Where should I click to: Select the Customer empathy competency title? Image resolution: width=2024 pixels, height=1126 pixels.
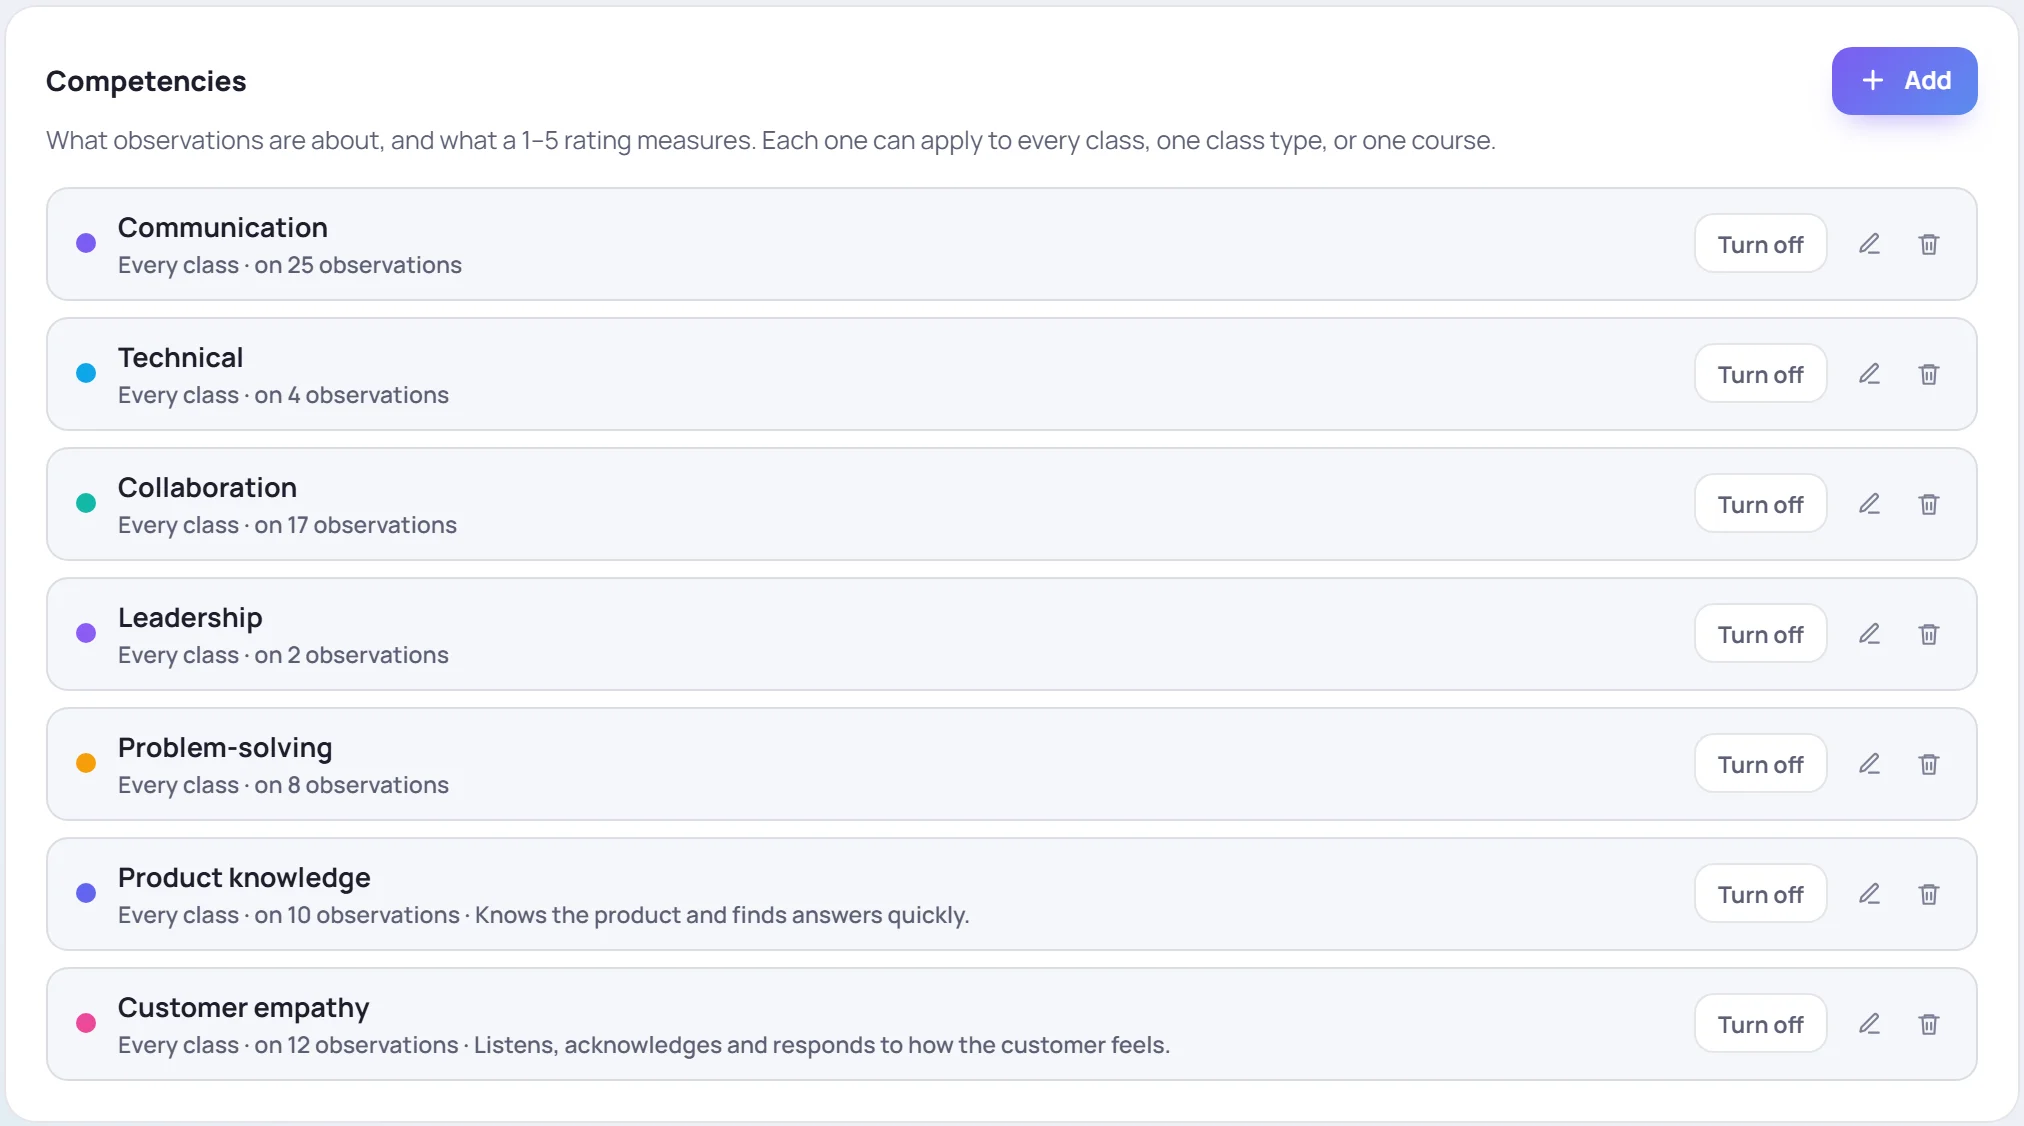(x=244, y=1008)
